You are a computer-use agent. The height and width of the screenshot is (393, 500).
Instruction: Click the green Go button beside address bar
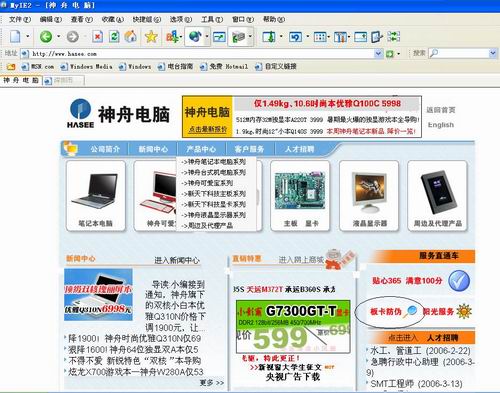pyautogui.click(x=389, y=53)
